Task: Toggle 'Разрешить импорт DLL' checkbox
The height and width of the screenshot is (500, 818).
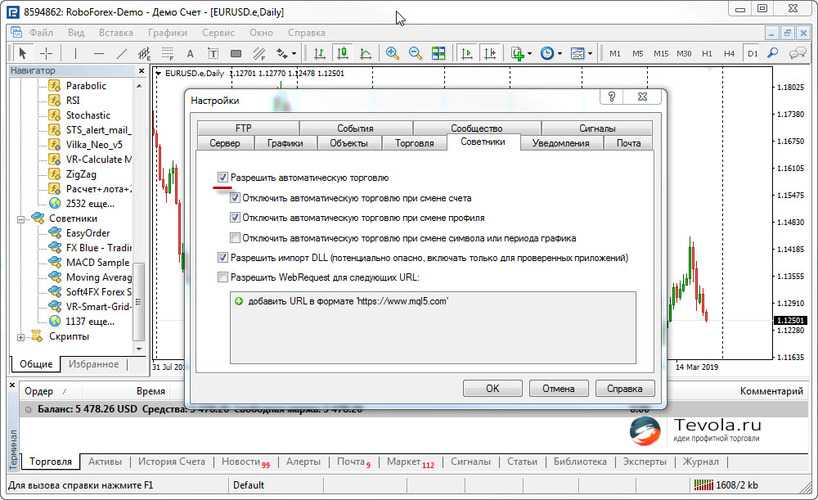Action: tap(222, 258)
